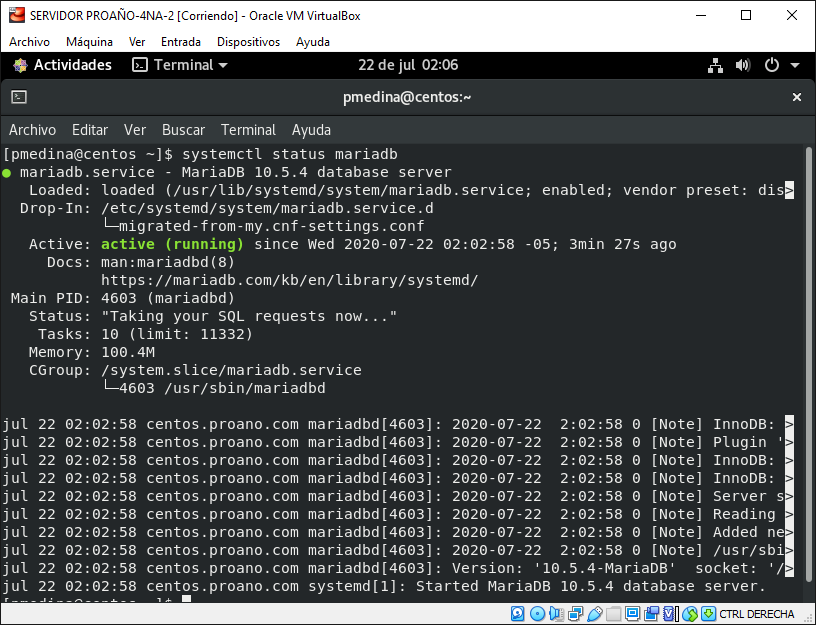Viewport: 816px width, 625px height.
Task: Click the GNOME volume speaker icon
Action: point(743,66)
